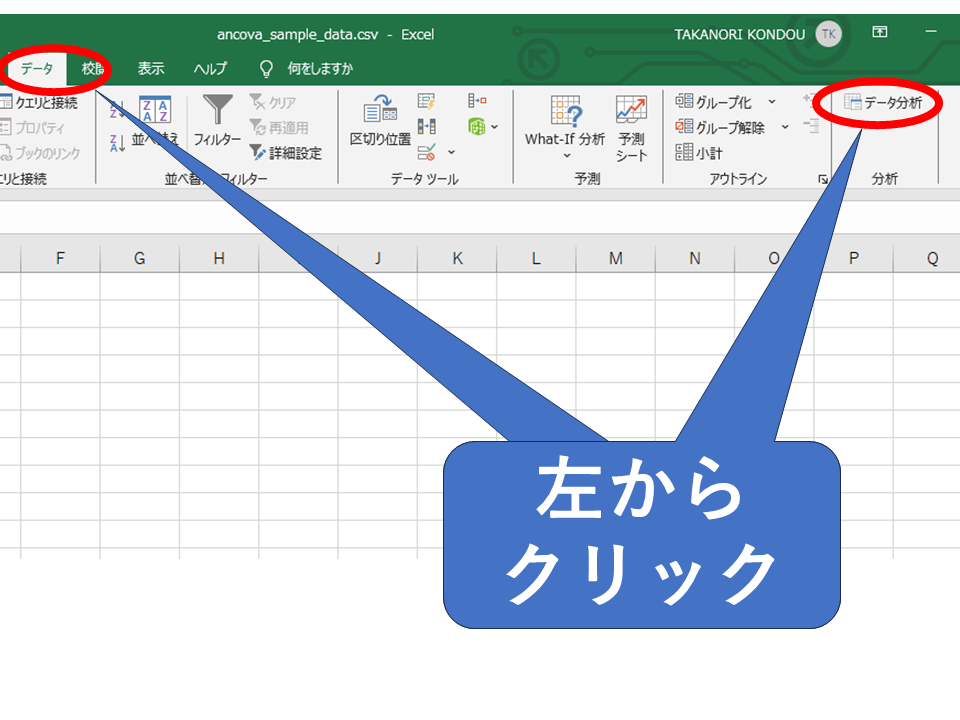Open the What-If 分析 dropdown

(x=565, y=155)
